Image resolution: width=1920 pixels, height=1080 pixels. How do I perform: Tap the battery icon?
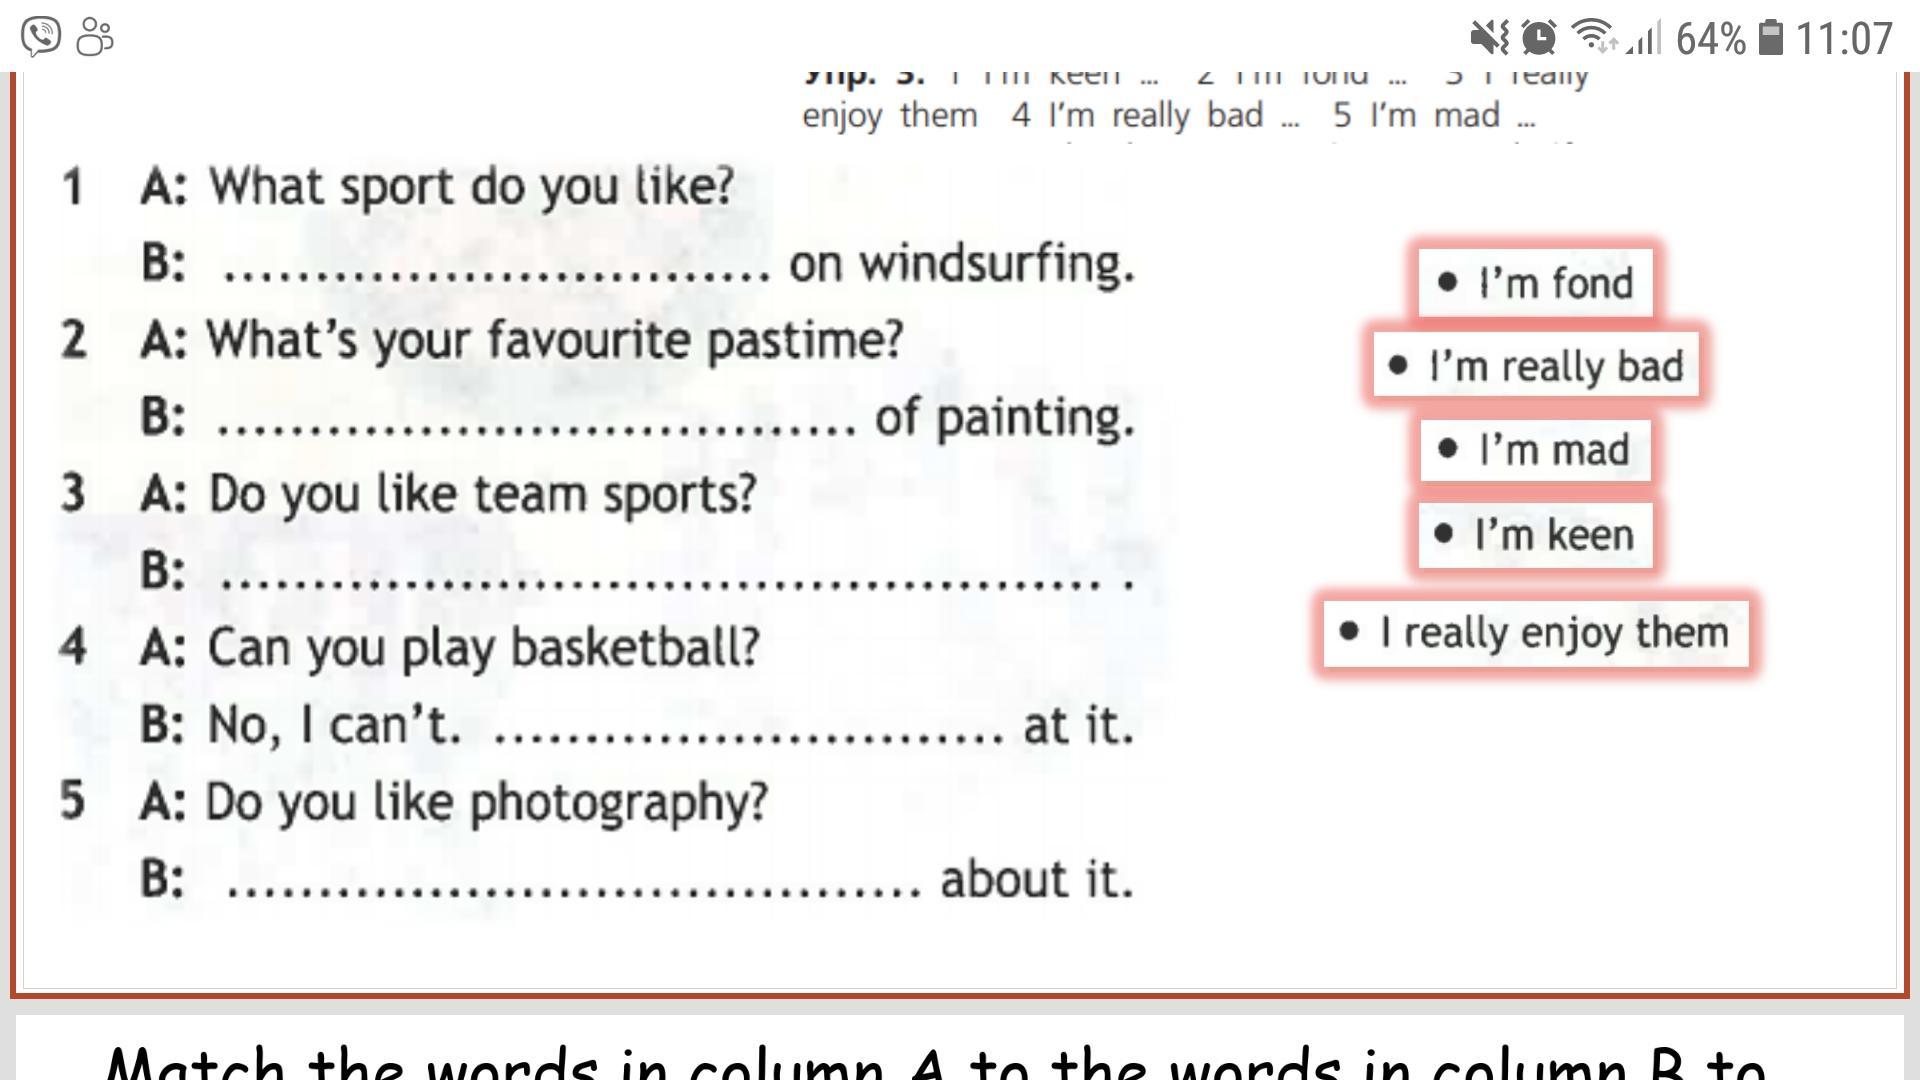click(x=1771, y=38)
